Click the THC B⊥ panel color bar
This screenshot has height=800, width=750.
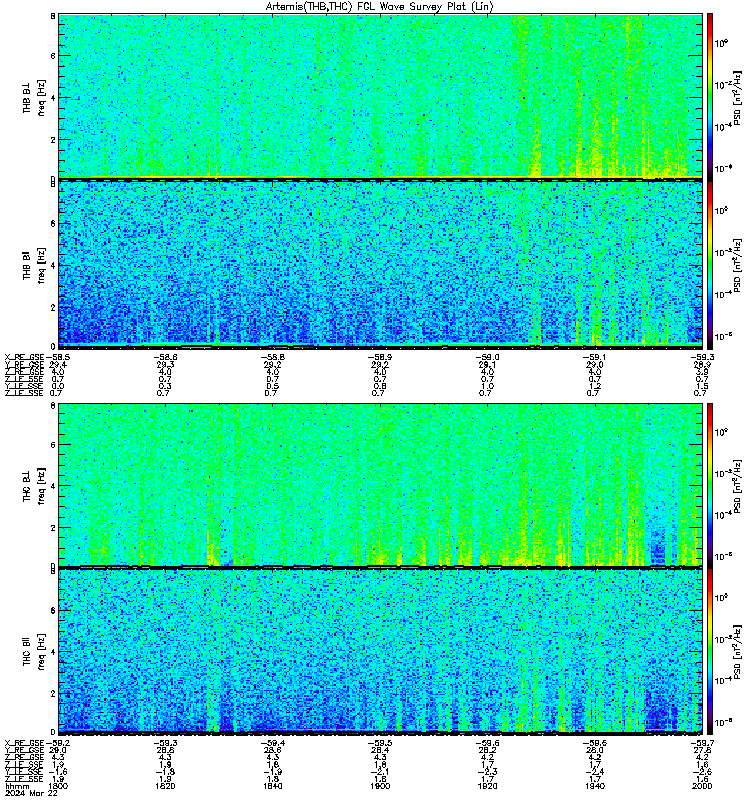(x=710, y=485)
